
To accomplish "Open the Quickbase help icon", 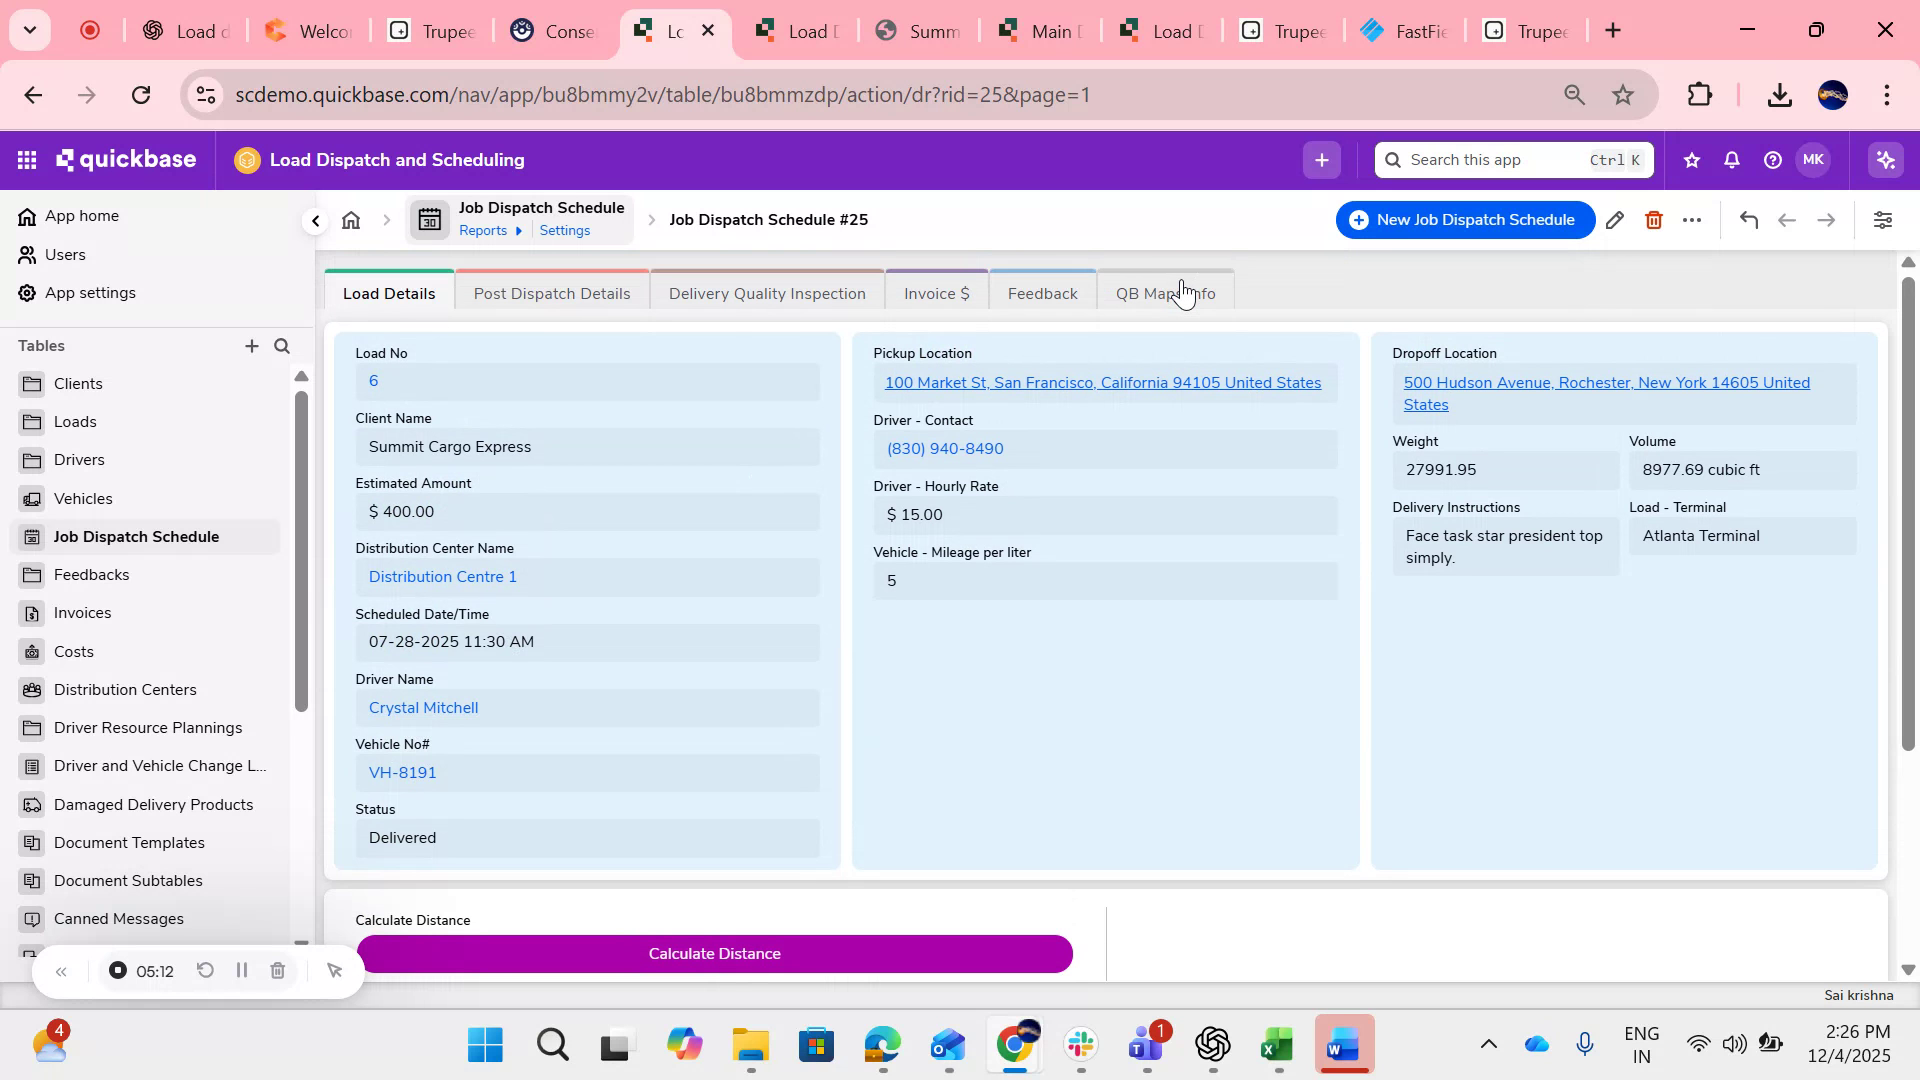I will click(x=1772, y=159).
